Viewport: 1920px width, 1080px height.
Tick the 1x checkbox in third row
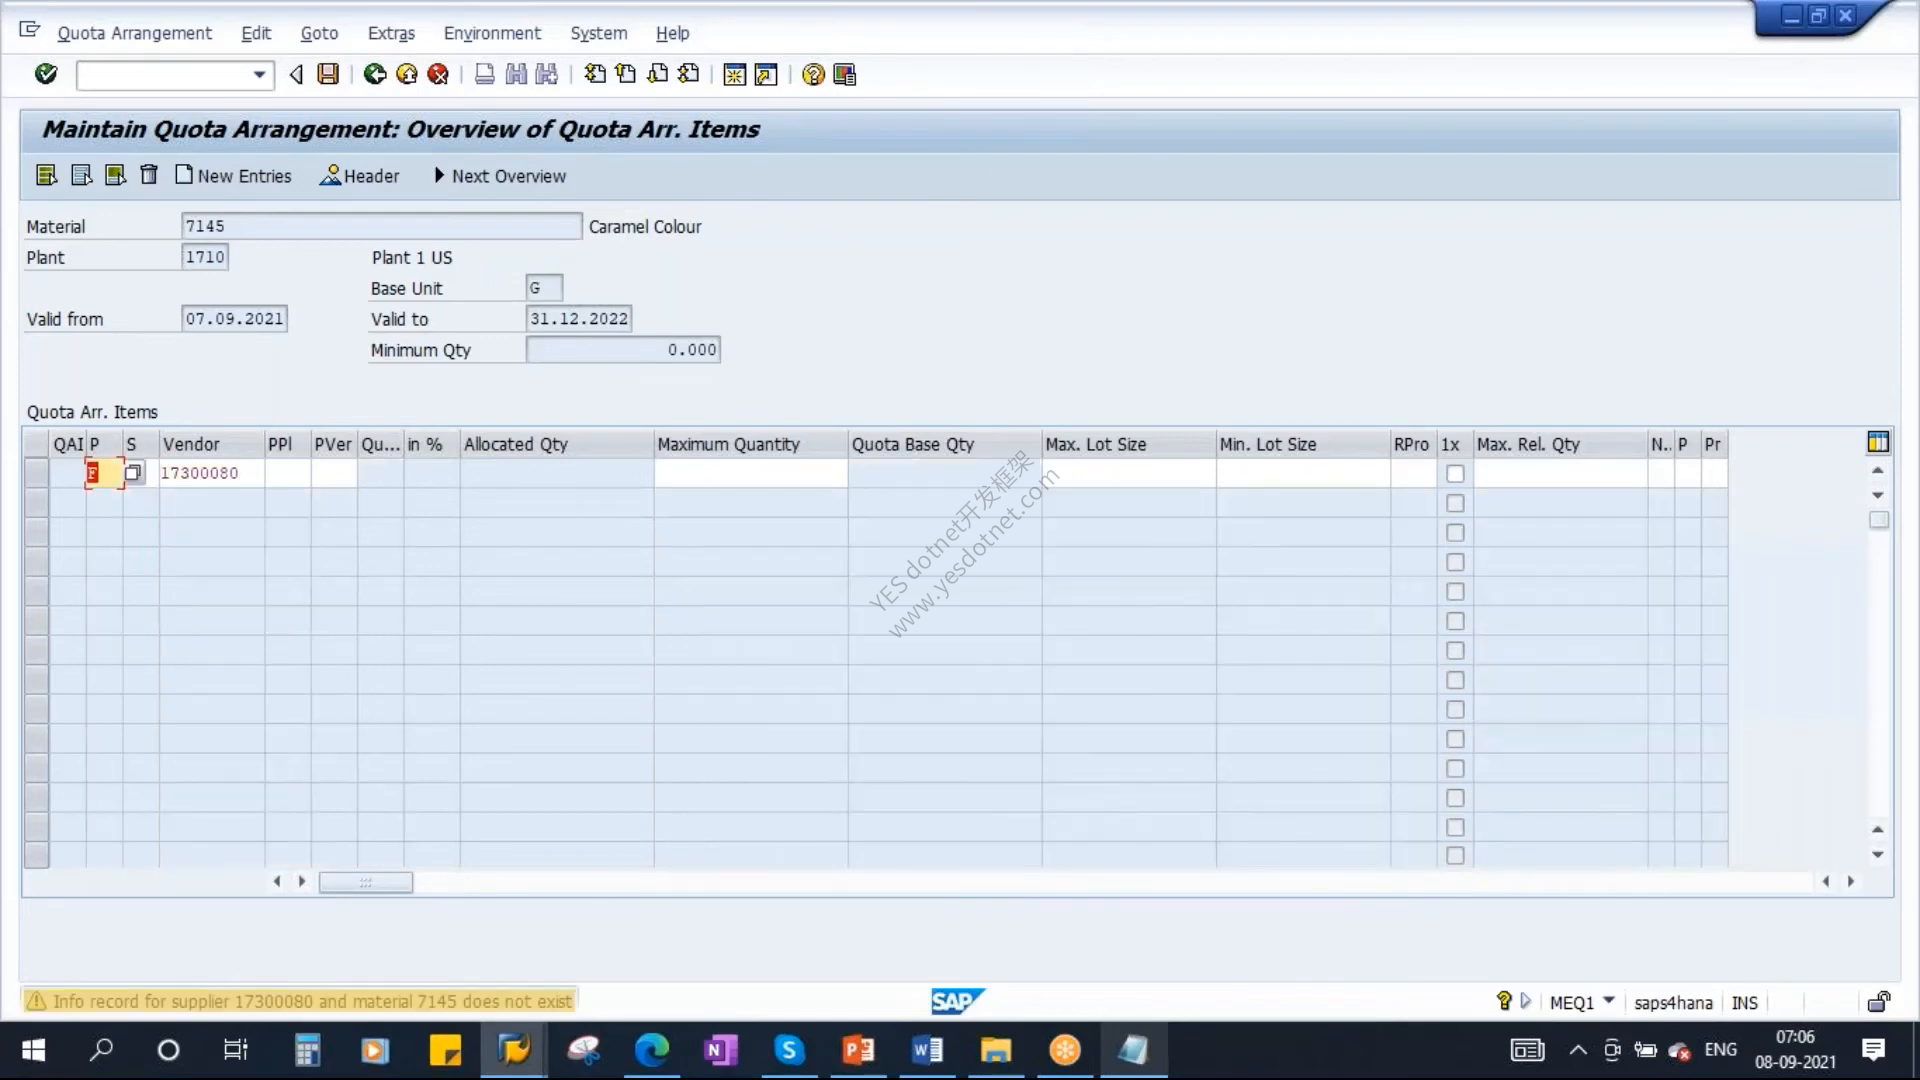pos(1455,533)
